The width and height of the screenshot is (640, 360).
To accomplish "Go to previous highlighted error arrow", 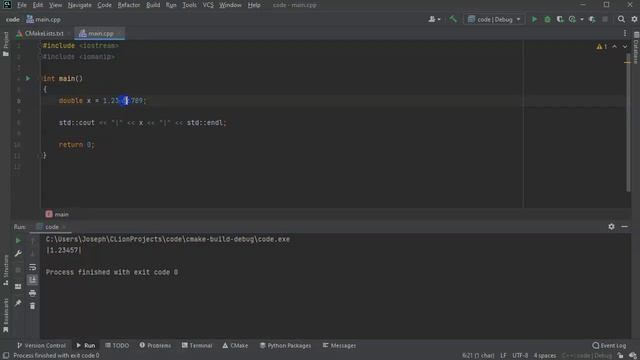I will click(x=614, y=47).
